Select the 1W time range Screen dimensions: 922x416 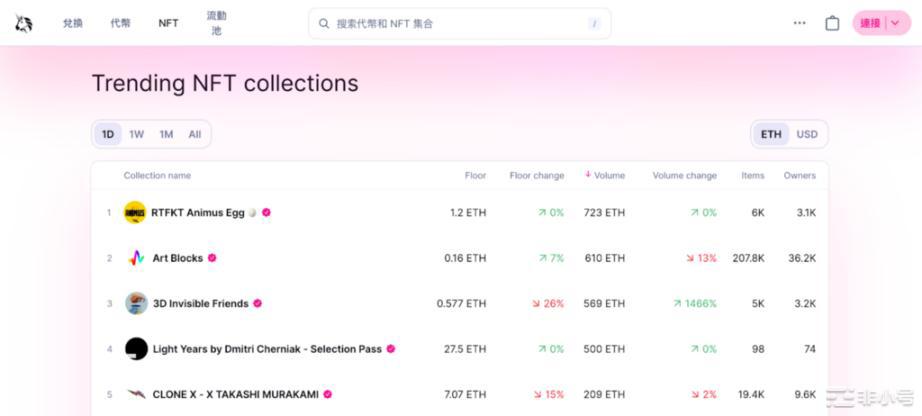pyautogui.click(x=136, y=134)
